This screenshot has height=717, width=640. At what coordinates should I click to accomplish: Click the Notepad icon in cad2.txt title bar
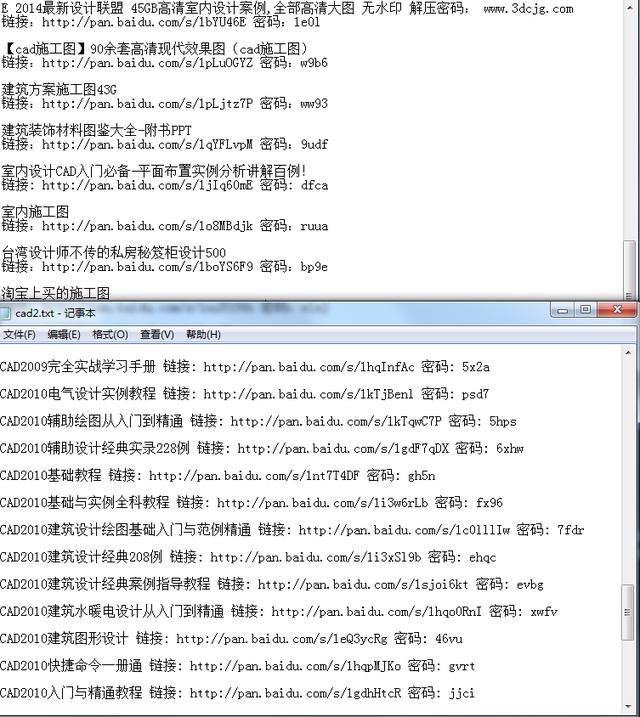click(5, 313)
